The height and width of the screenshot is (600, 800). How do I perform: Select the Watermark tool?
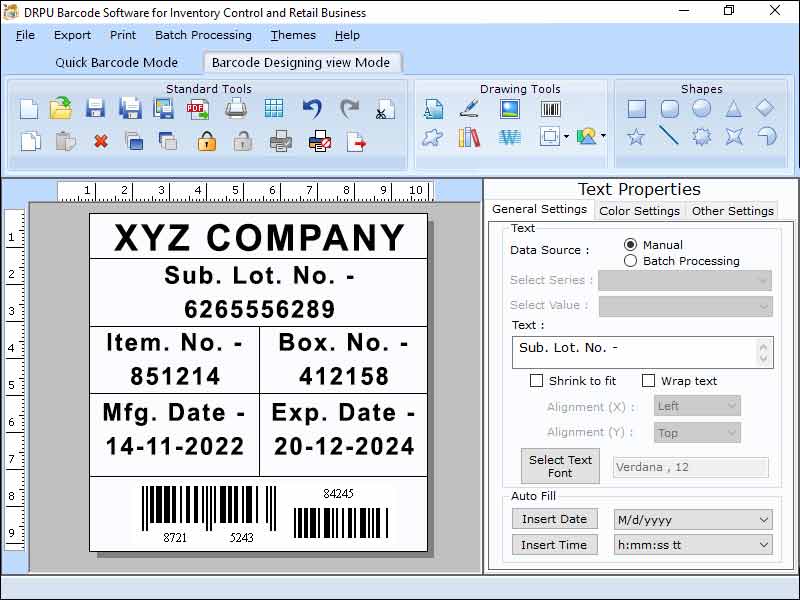pyautogui.click(x=510, y=138)
